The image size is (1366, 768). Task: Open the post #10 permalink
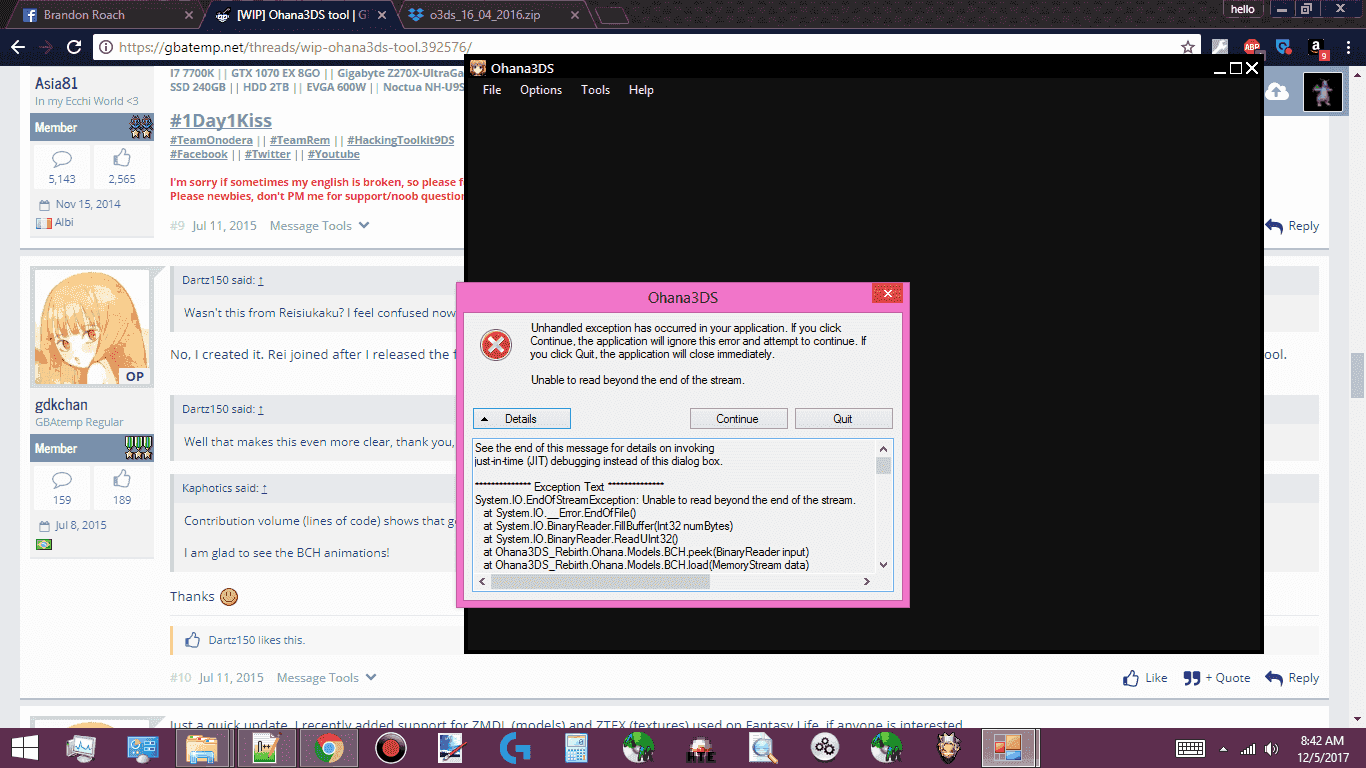180,678
